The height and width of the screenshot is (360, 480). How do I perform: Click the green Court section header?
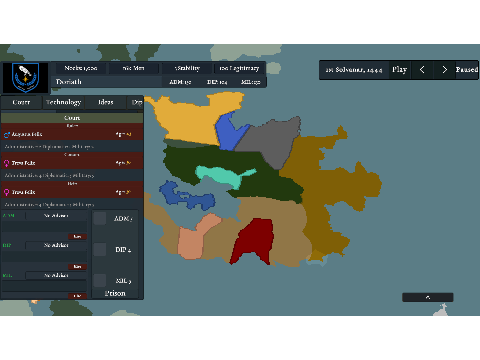(72, 118)
